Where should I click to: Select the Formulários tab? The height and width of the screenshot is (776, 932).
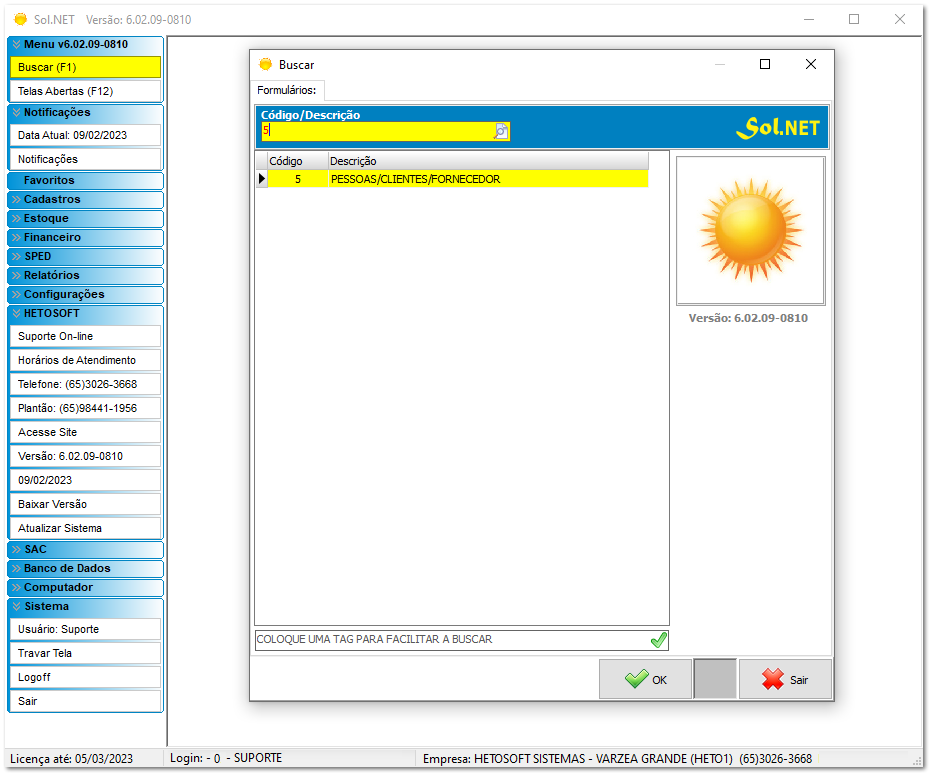pyautogui.click(x=286, y=90)
